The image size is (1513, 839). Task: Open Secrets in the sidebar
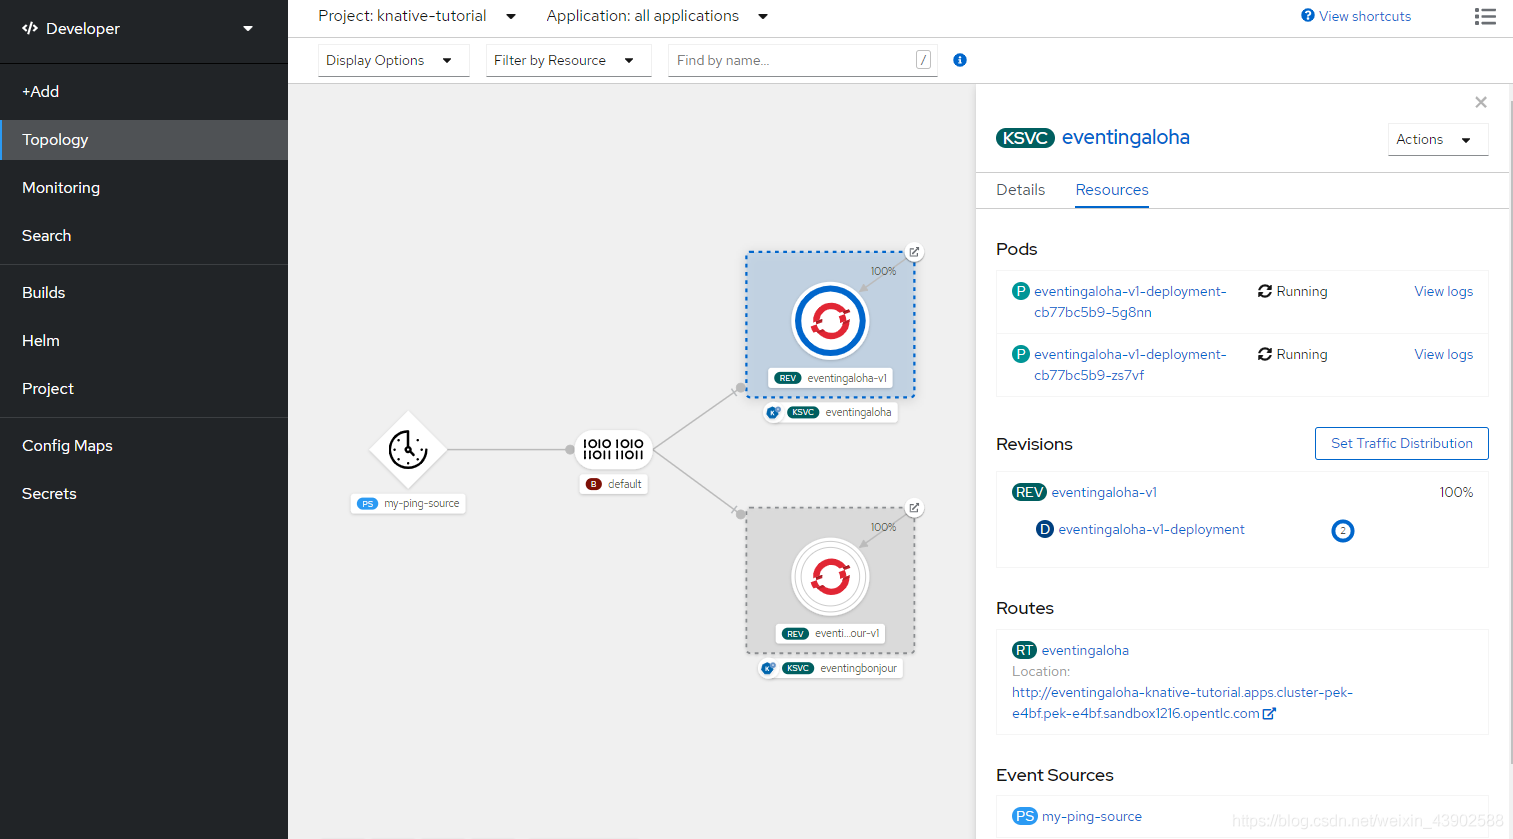click(144, 494)
